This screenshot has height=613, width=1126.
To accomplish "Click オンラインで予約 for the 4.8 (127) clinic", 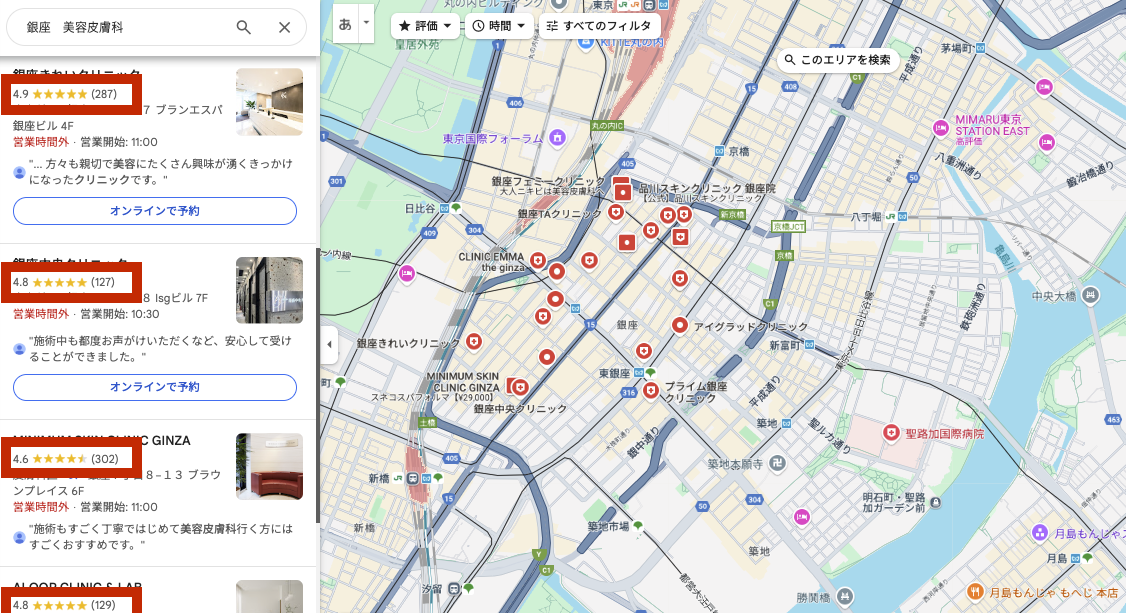I will pos(154,387).
